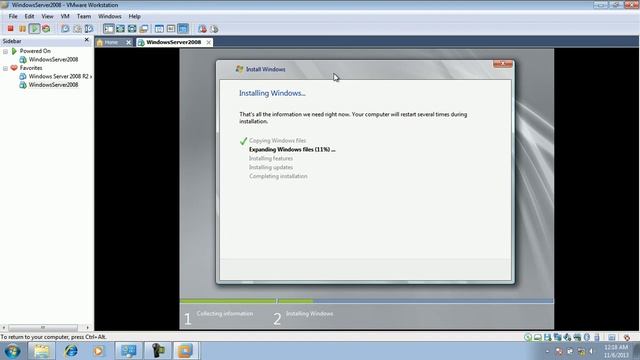
Task: Click the 'Completing installation' step
Action: pos(278,176)
